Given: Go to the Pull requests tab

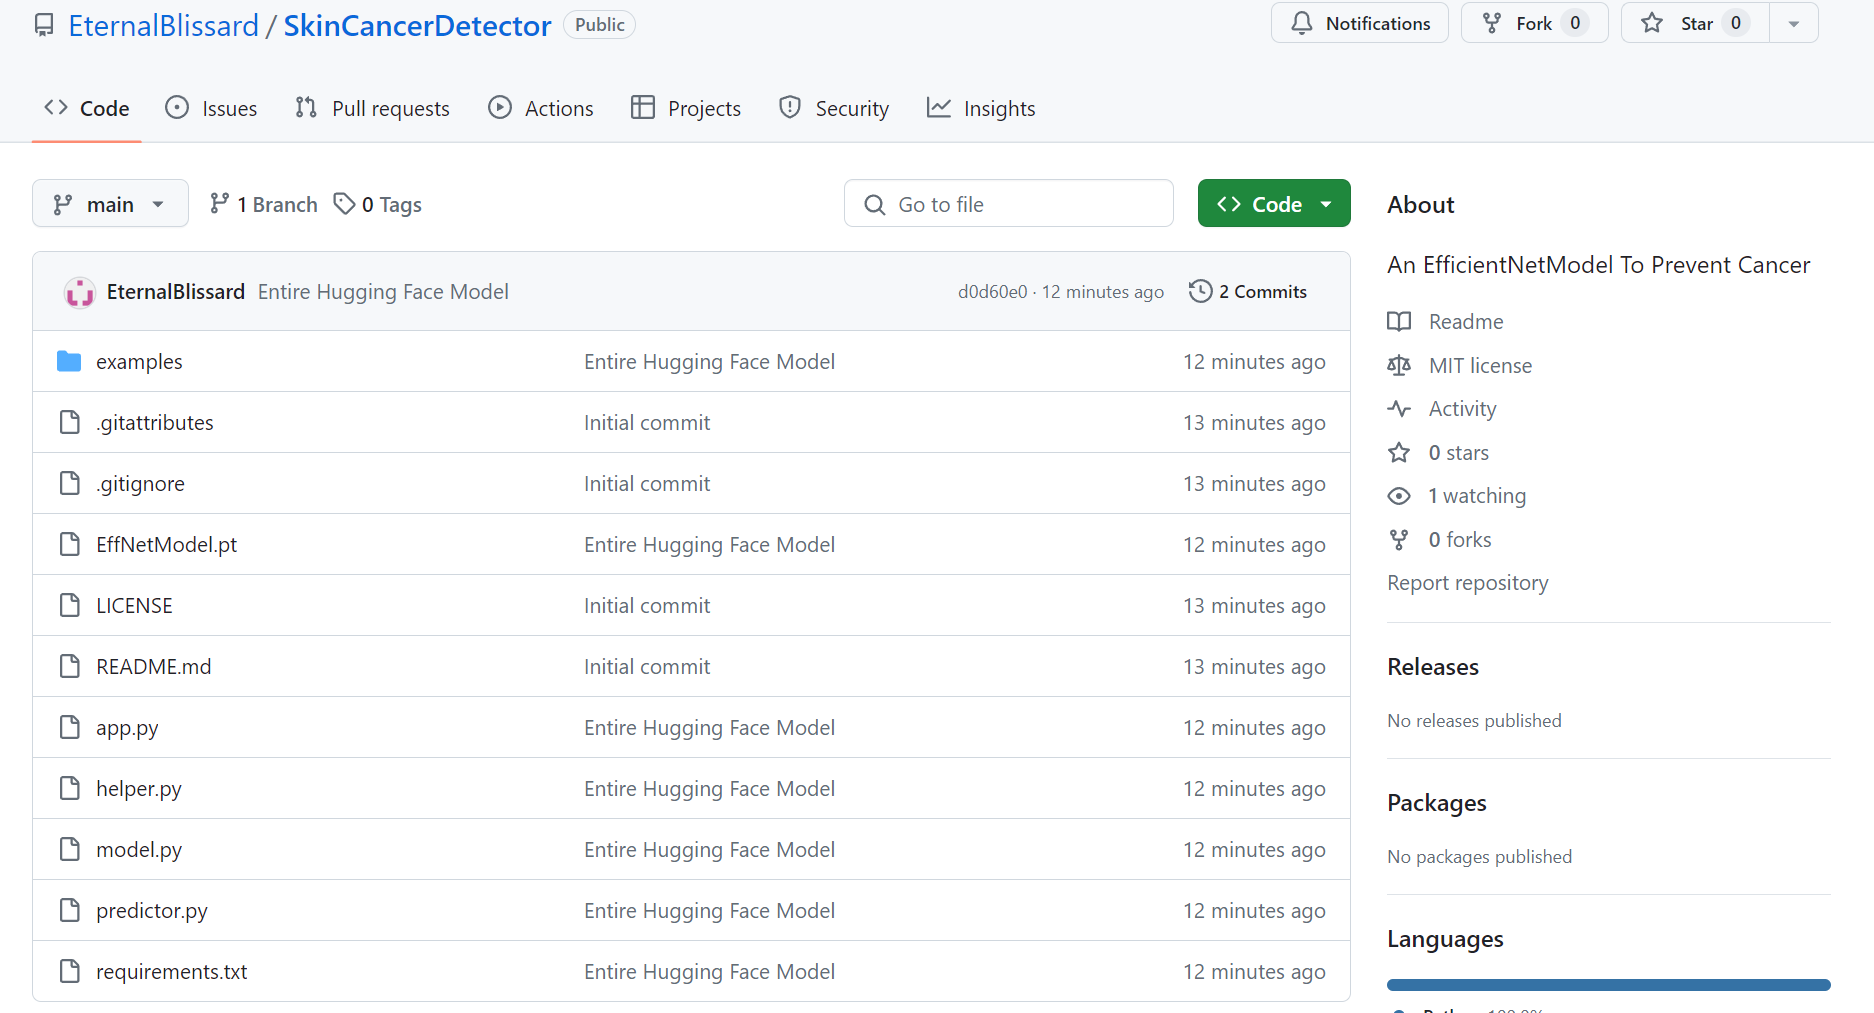Looking at the screenshot, I should click(372, 108).
